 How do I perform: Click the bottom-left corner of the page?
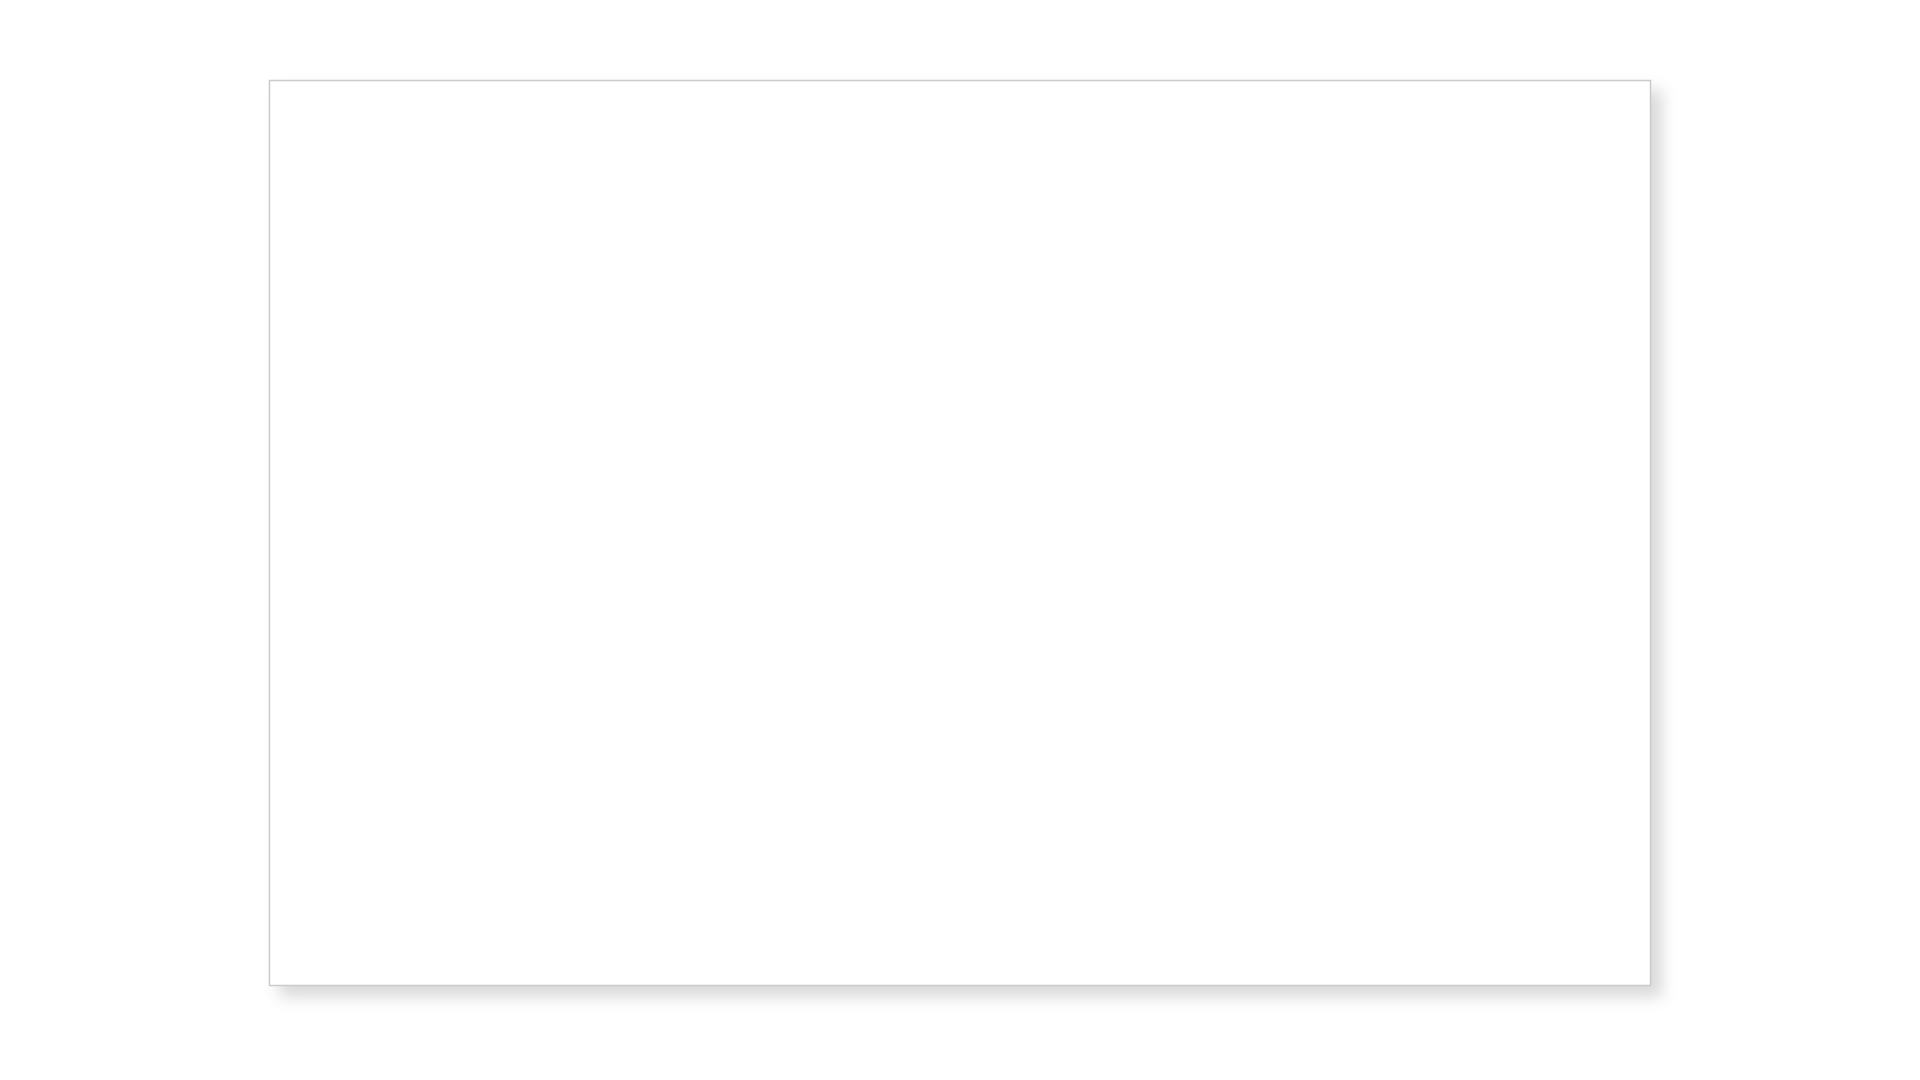[270, 984]
